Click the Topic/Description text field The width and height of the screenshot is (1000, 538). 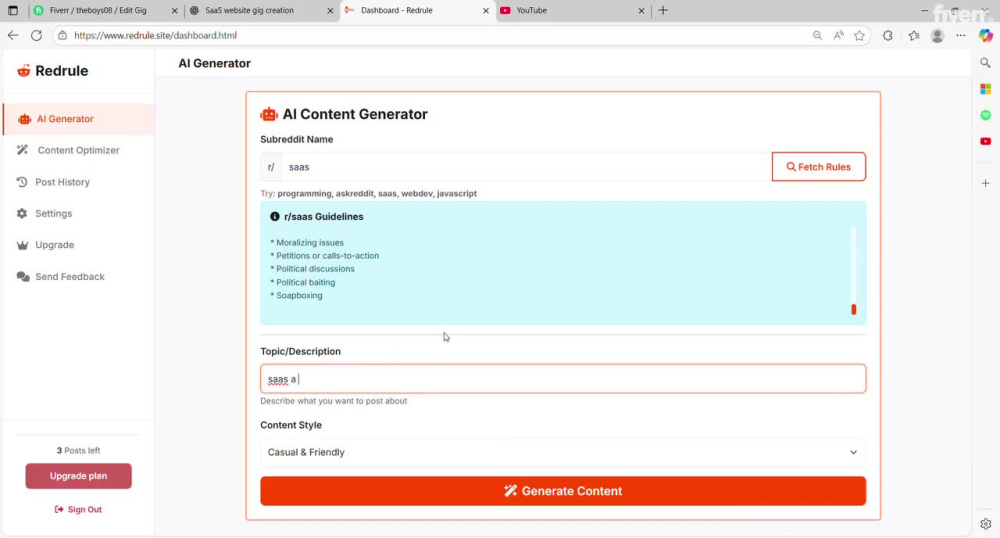click(x=563, y=379)
